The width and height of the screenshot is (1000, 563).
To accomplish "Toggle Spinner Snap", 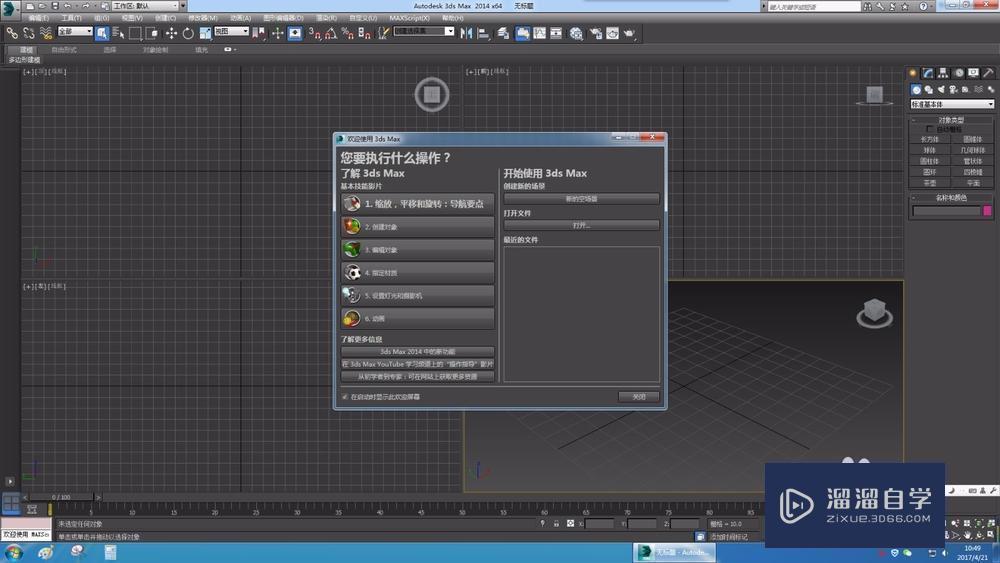I will [x=364, y=33].
